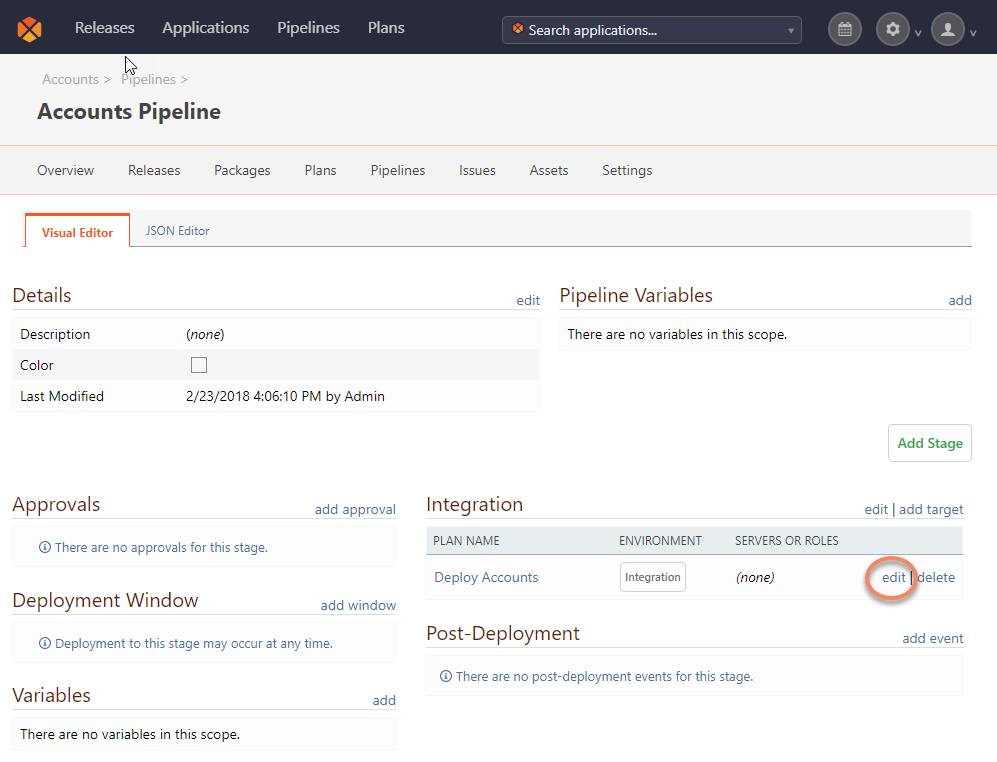997x762 pixels.
Task: Open the user profile avatar icon
Action: pyautogui.click(x=948, y=29)
